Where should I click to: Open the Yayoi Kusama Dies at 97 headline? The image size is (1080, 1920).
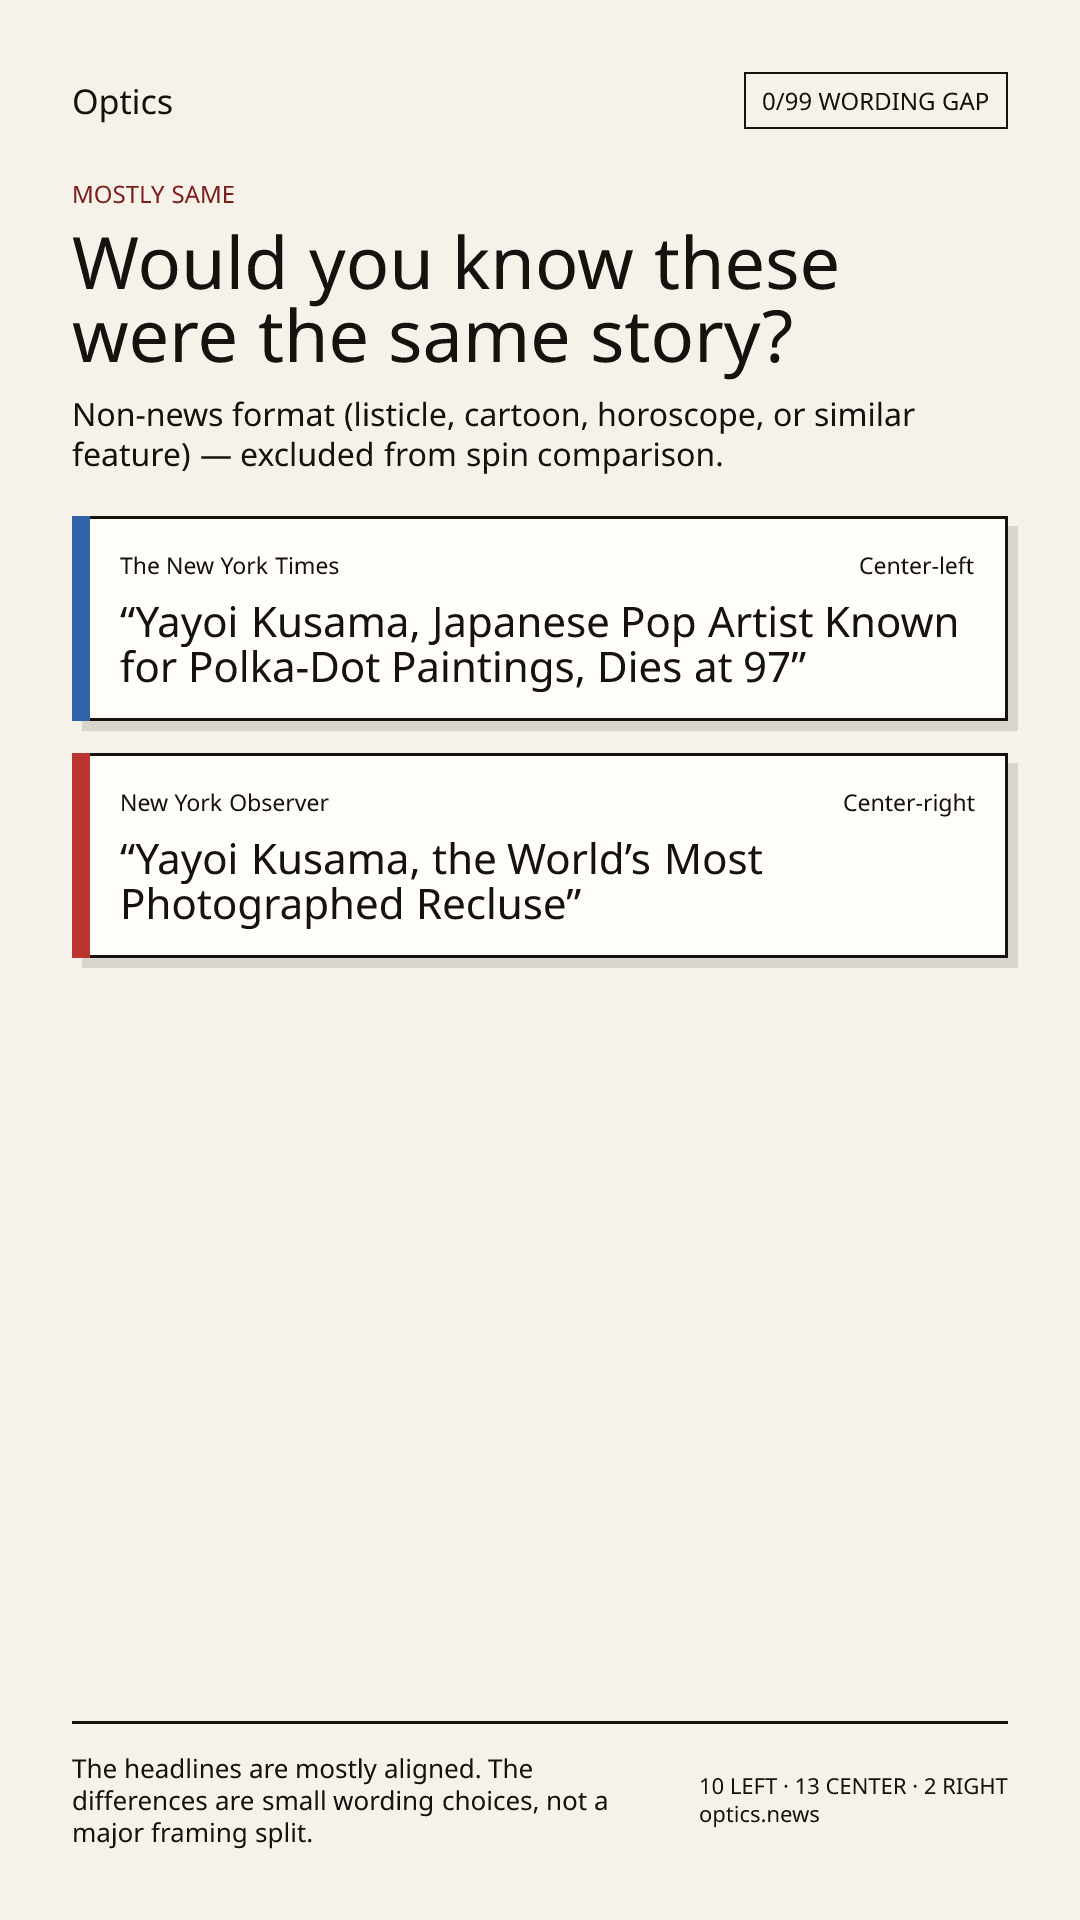pos(539,645)
